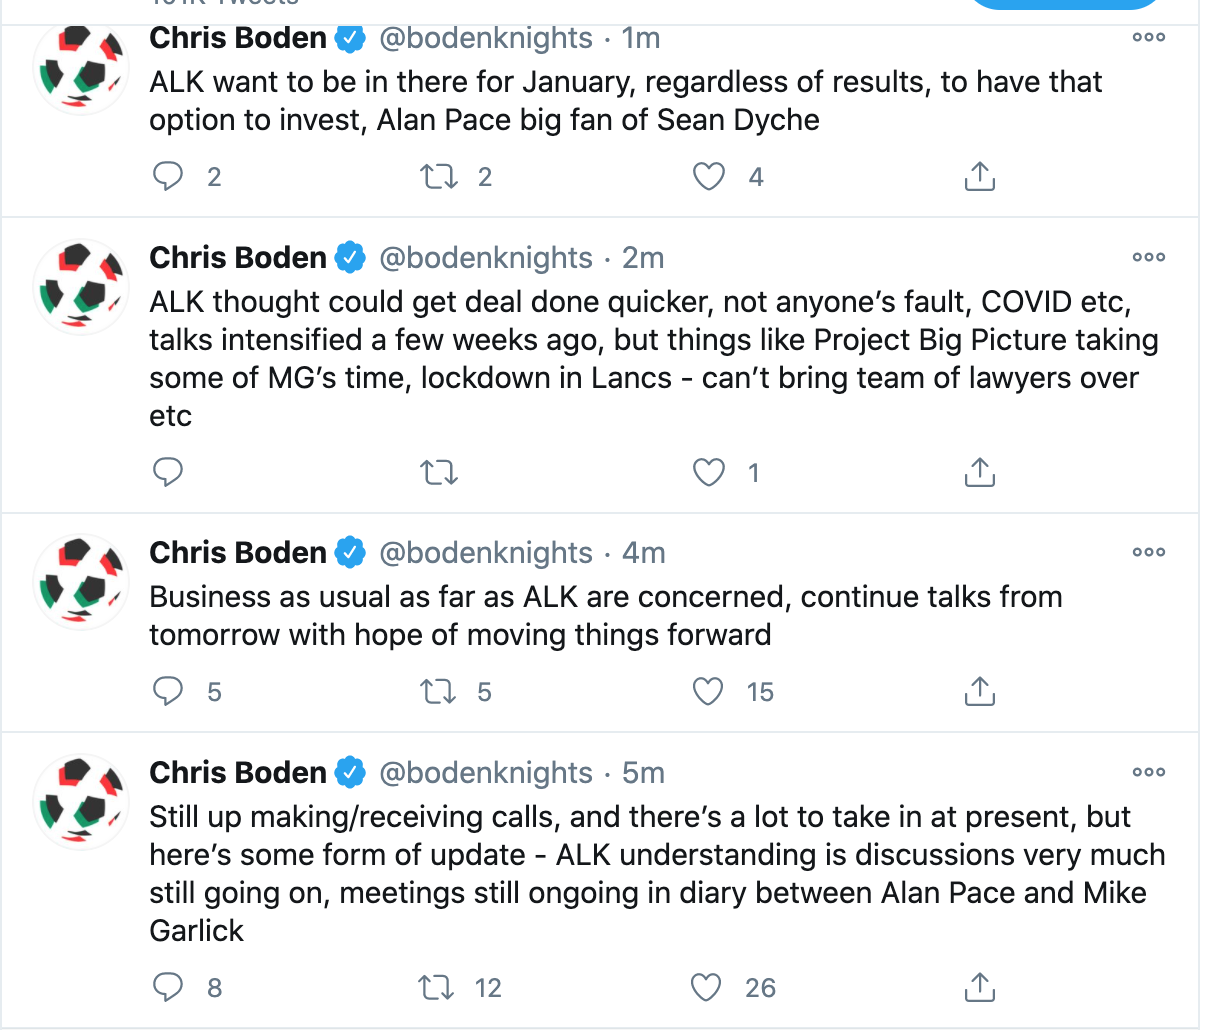1208x1030 pixels.
Task: Retweet the Alan Pace big fan tweet
Action: click(x=438, y=177)
